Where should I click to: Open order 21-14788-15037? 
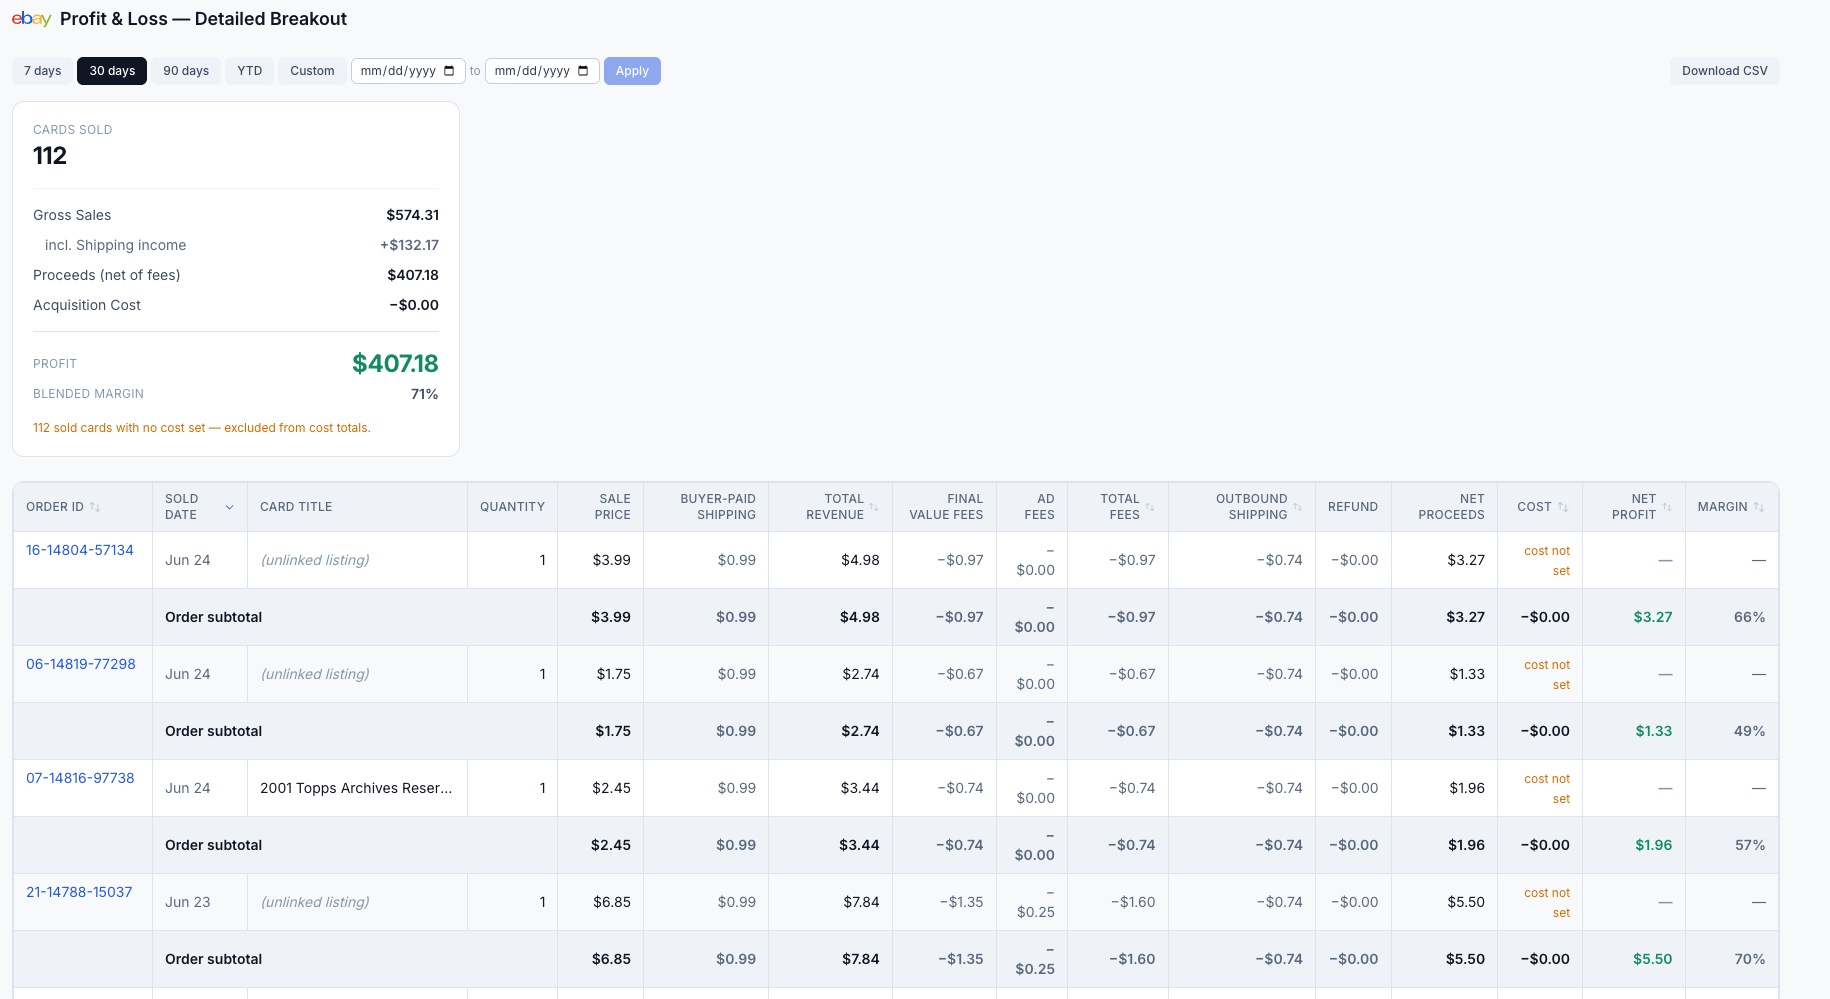click(x=79, y=892)
